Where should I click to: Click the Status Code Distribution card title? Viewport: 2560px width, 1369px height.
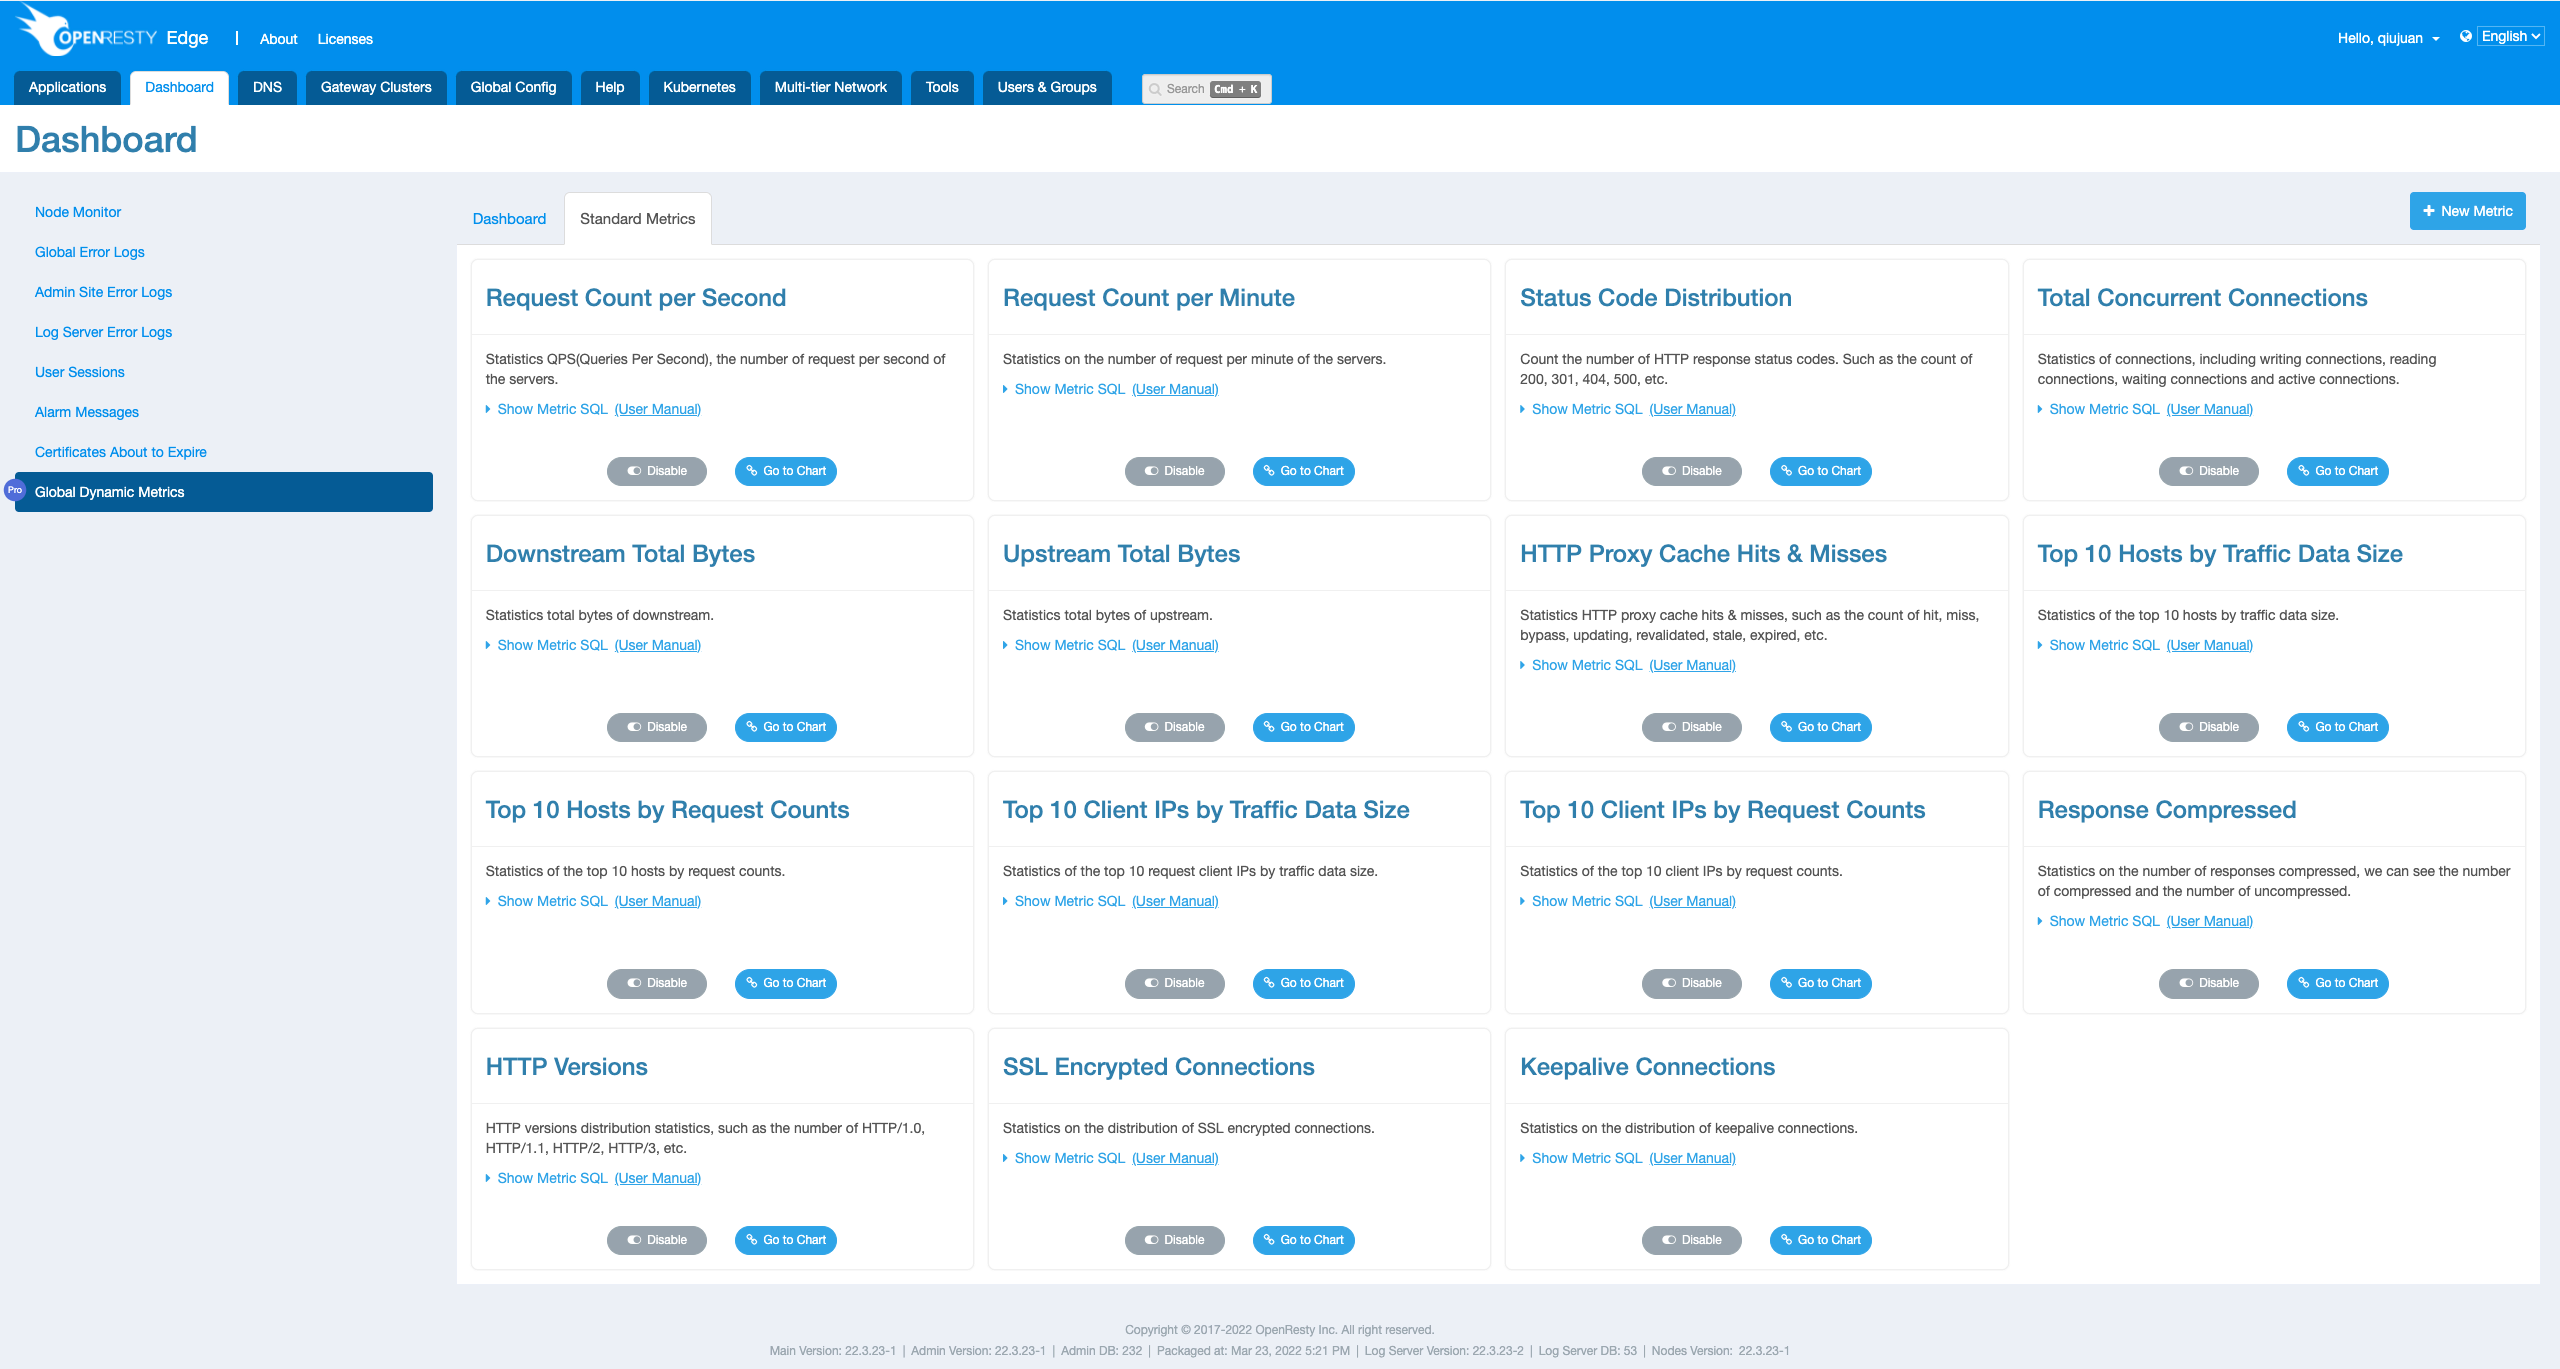1655,298
